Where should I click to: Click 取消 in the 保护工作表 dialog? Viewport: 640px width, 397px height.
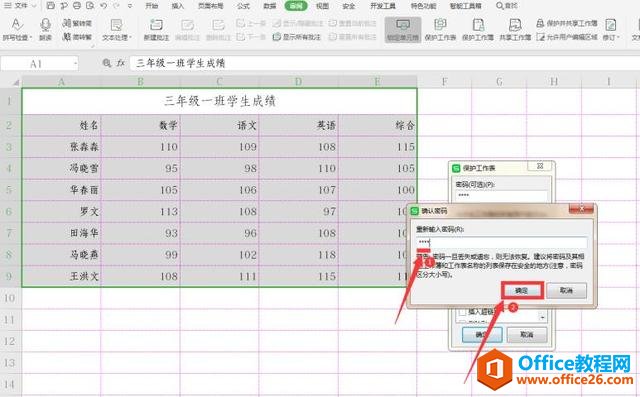point(527,335)
